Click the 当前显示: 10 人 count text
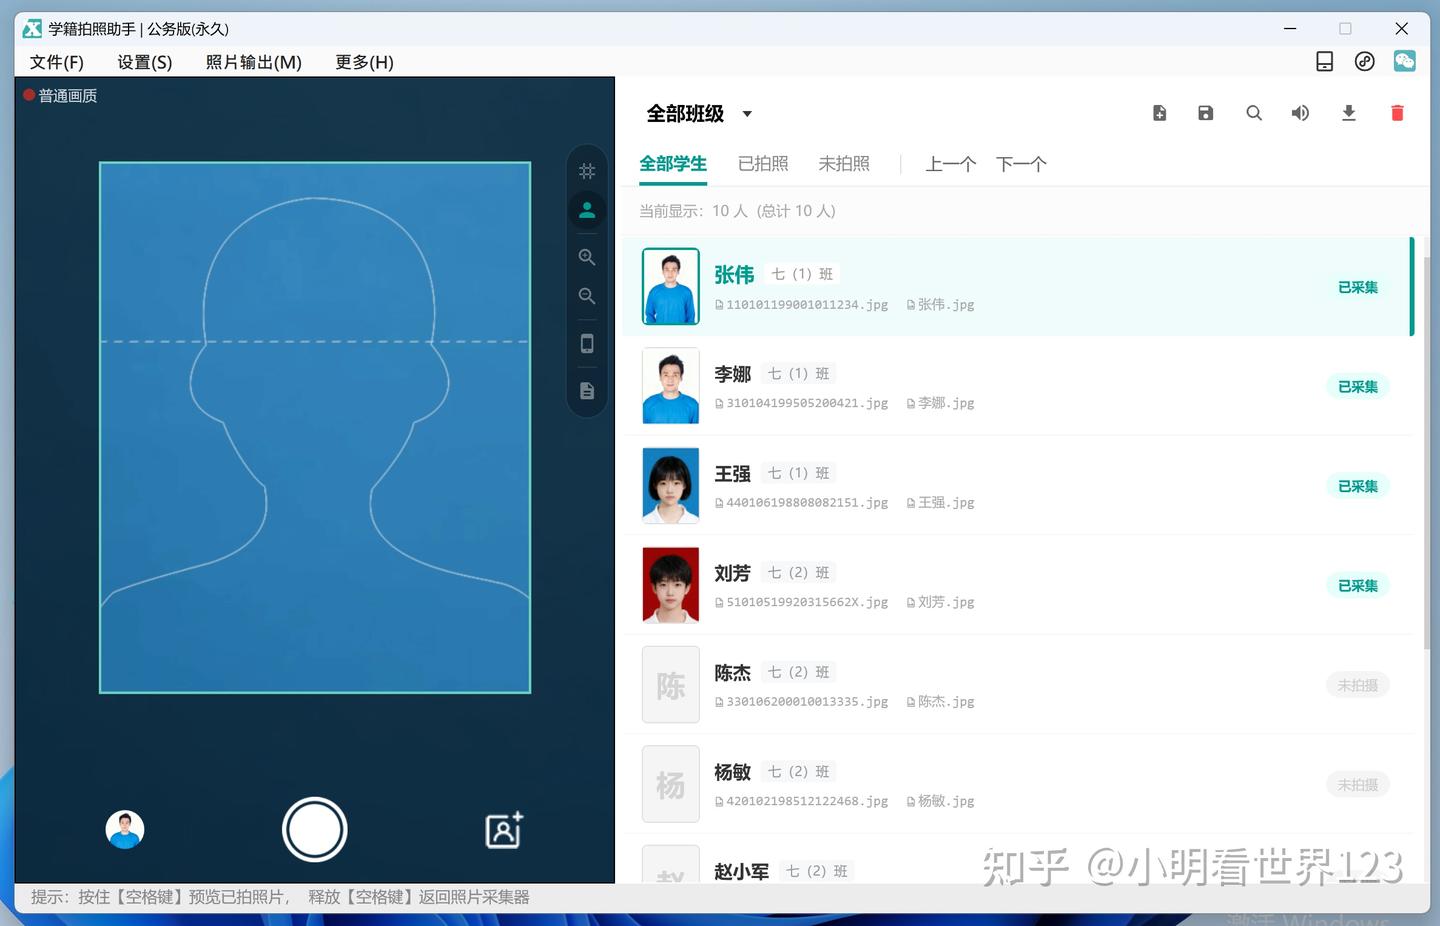Image resolution: width=1440 pixels, height=926 pixels. [x=737, y=211]
